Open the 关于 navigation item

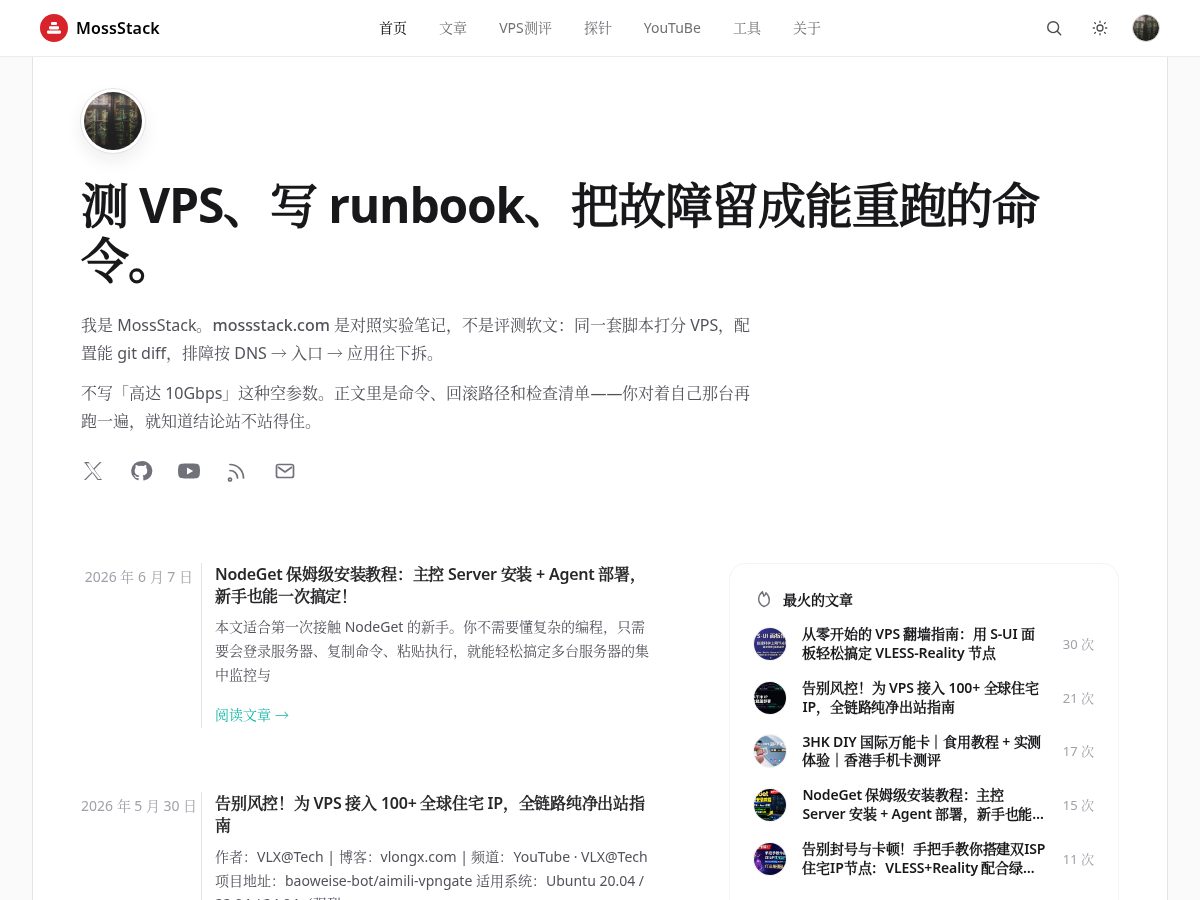(807, 28)
